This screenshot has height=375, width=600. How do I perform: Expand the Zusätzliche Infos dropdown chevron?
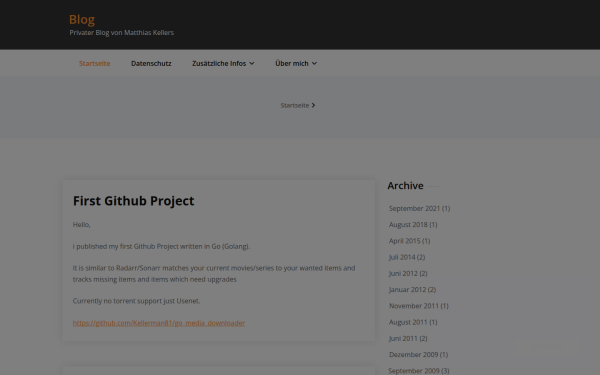click(252, 64)
